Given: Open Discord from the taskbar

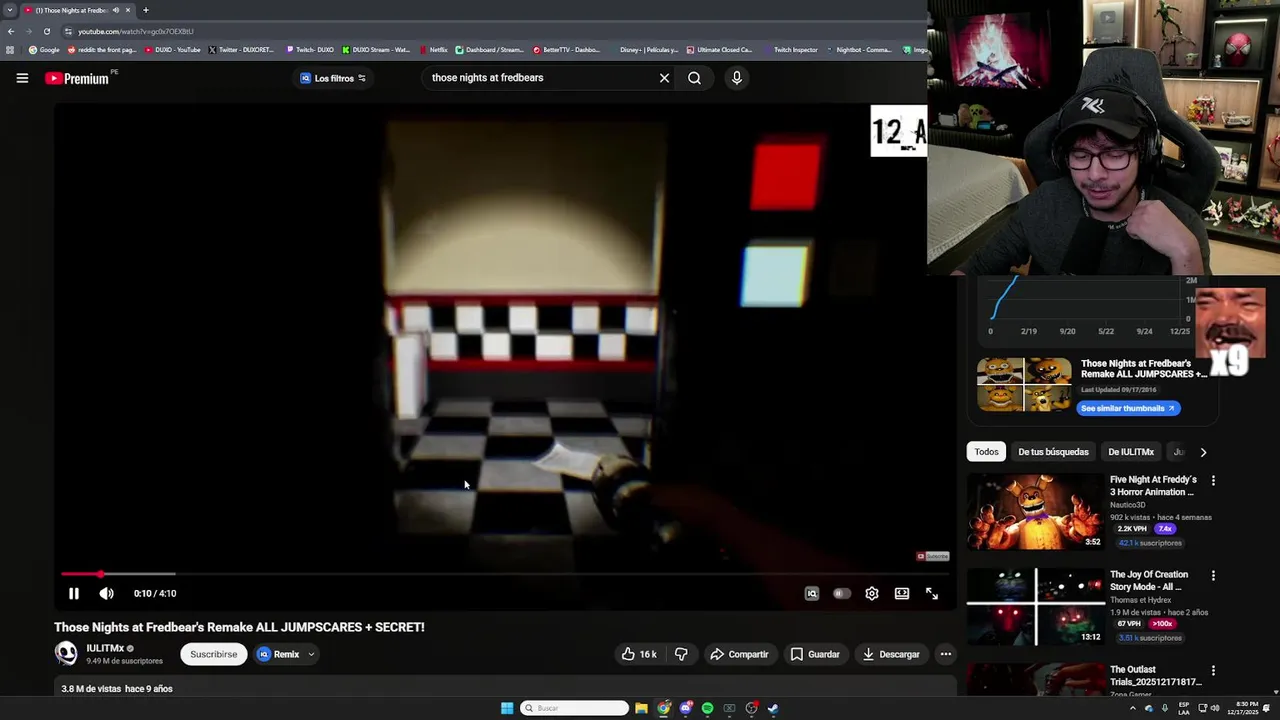Looking at the screenshot, I should point(685,708).
